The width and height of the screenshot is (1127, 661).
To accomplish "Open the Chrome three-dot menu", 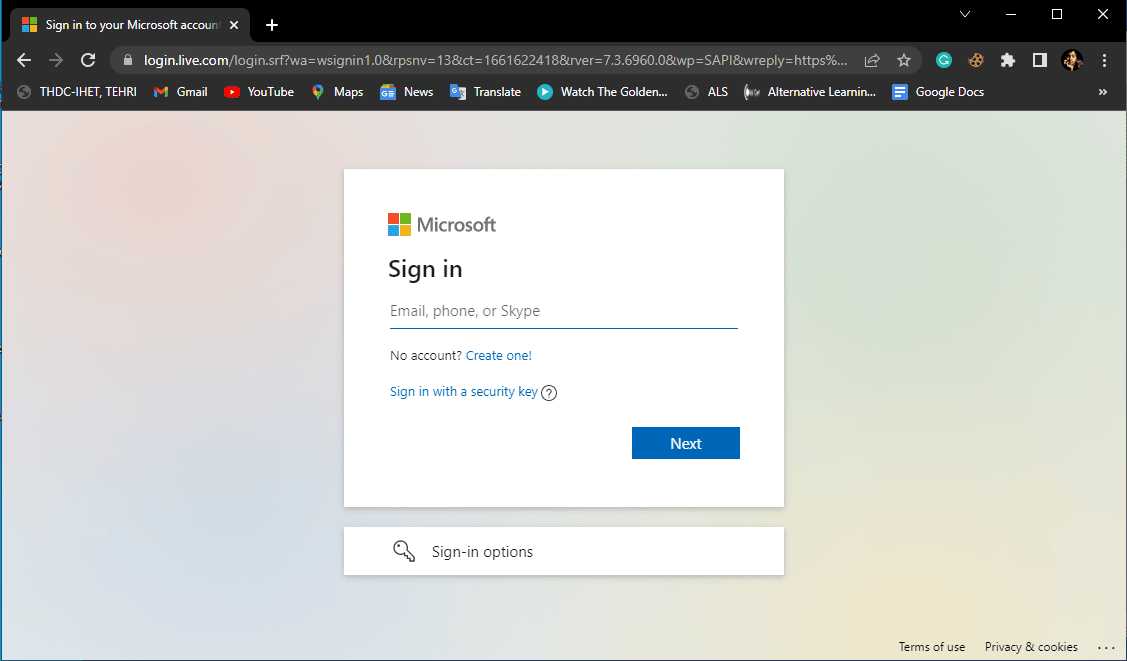I will point(1104,60).
